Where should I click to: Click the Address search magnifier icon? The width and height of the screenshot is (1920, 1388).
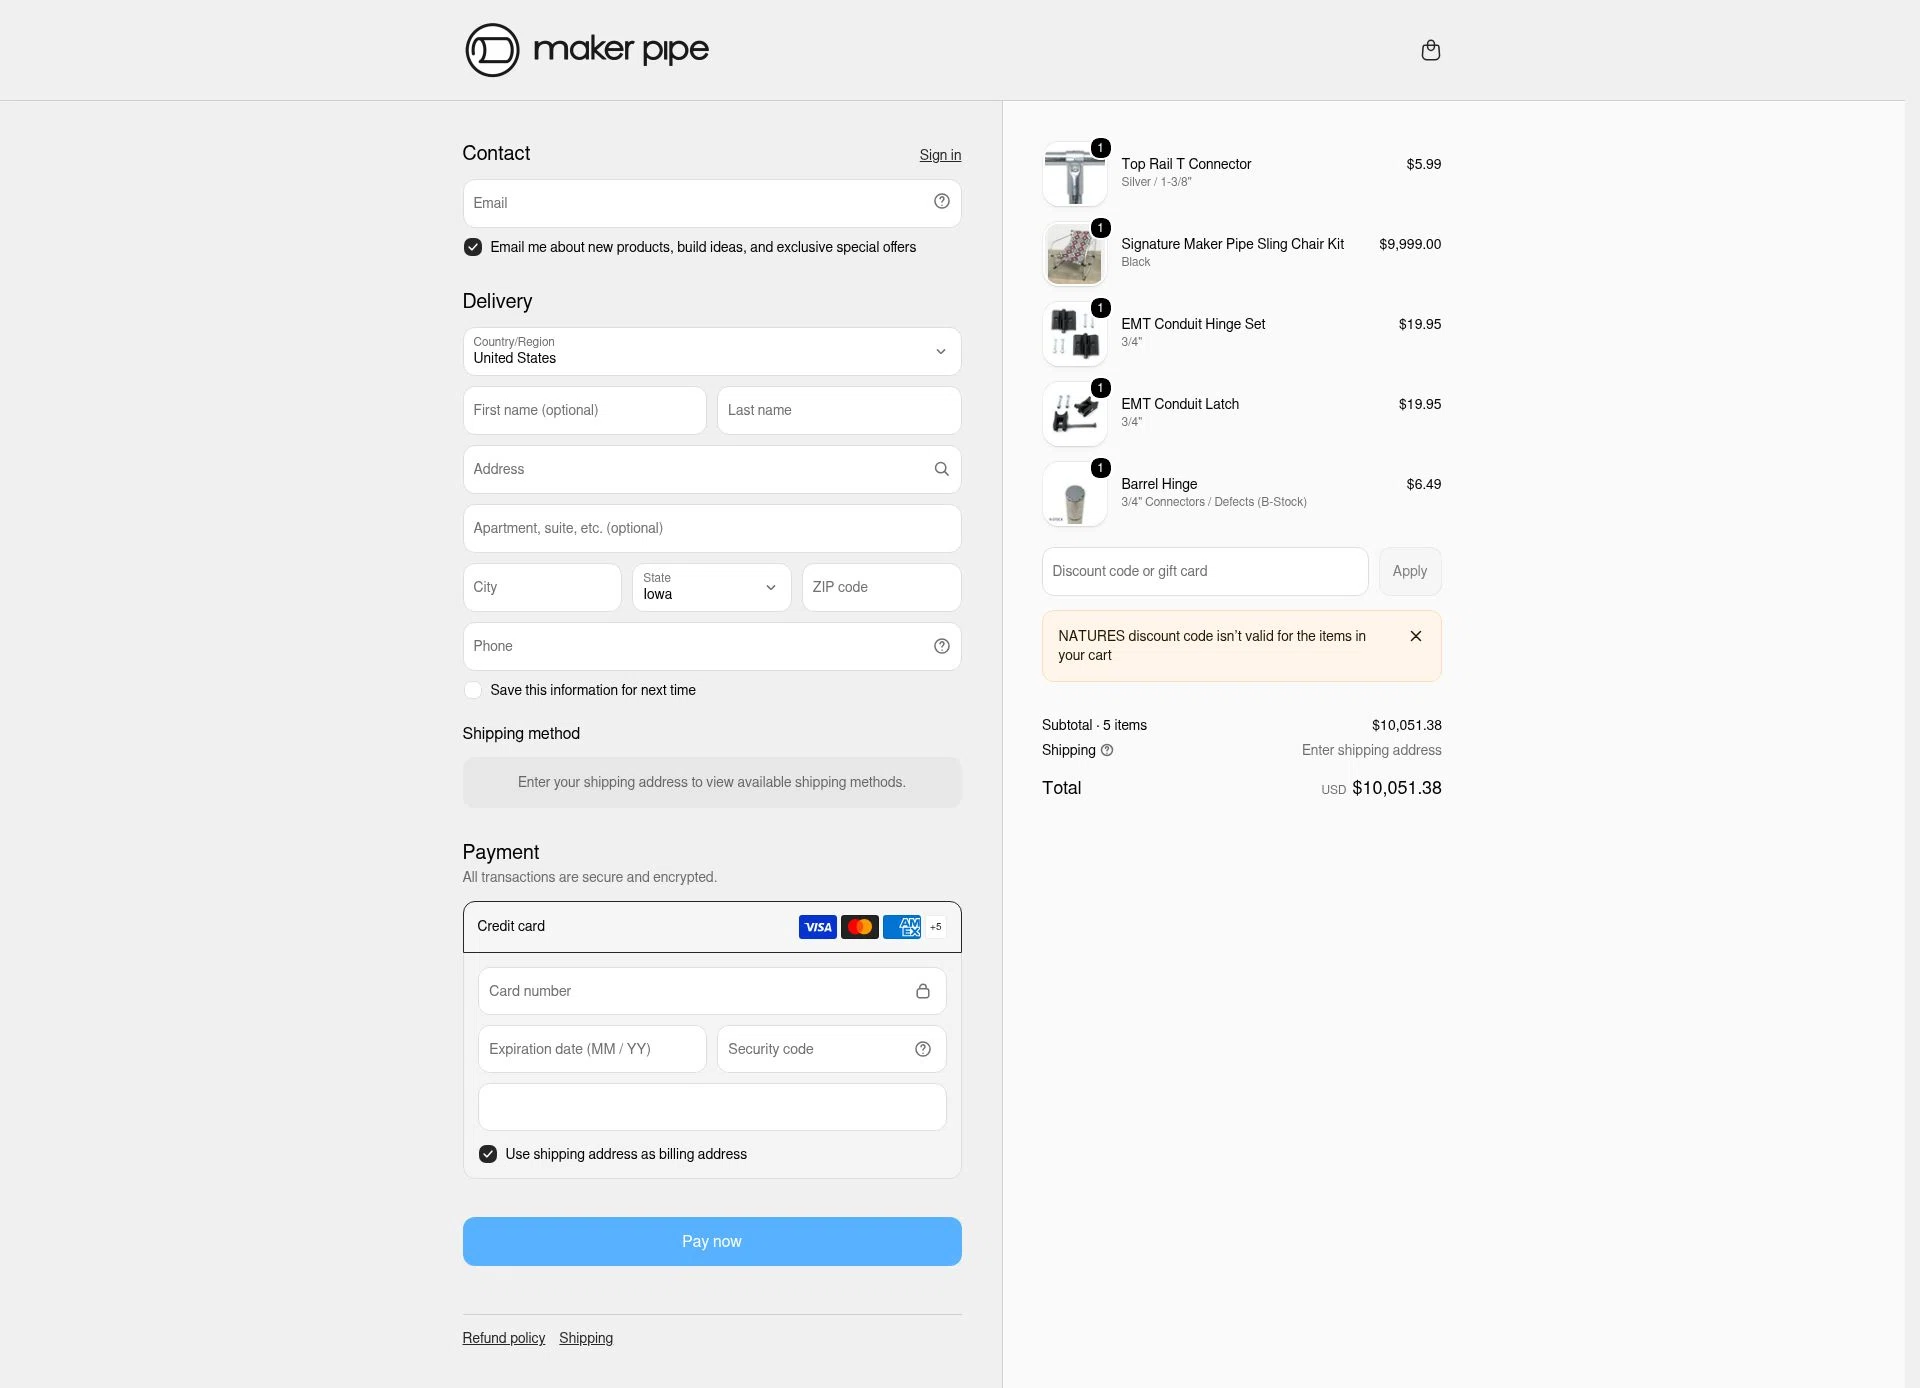[941, 469]
